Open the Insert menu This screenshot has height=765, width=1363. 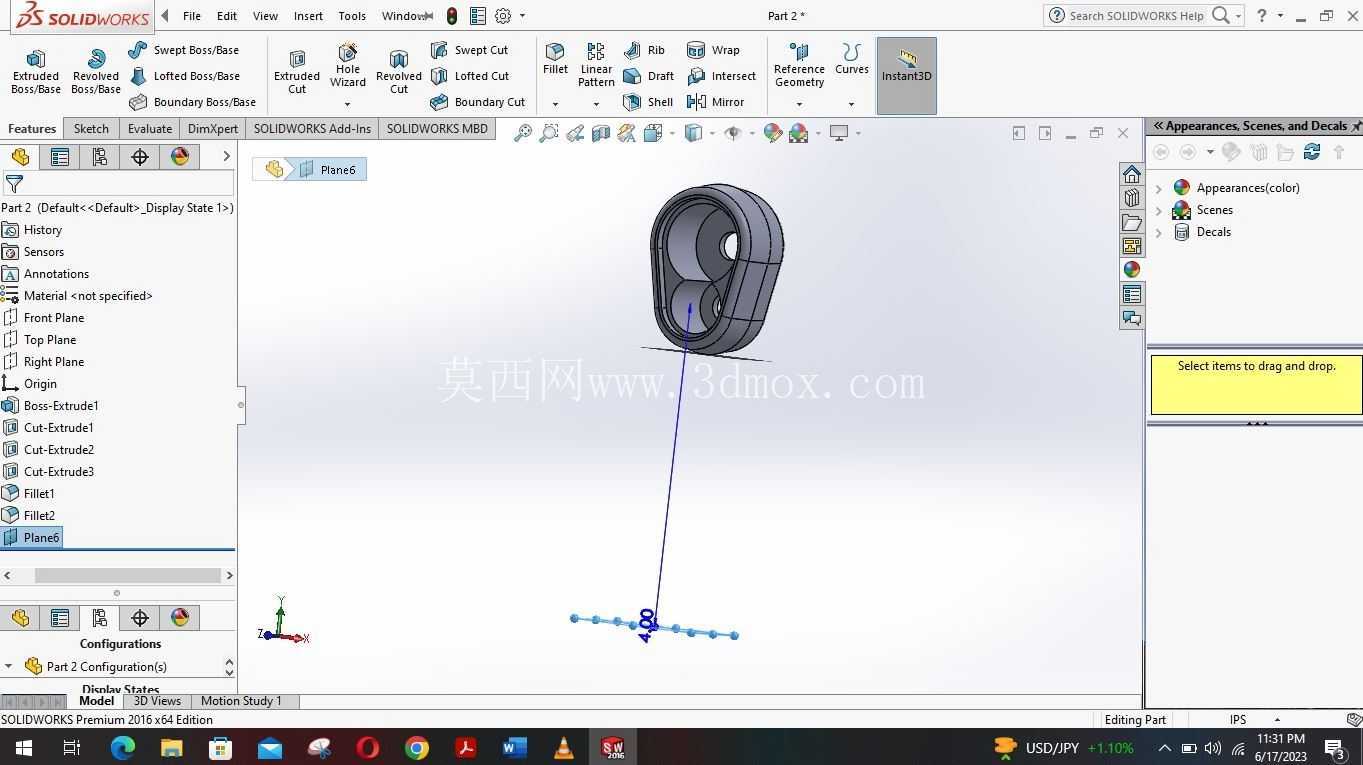coord(308,16)
